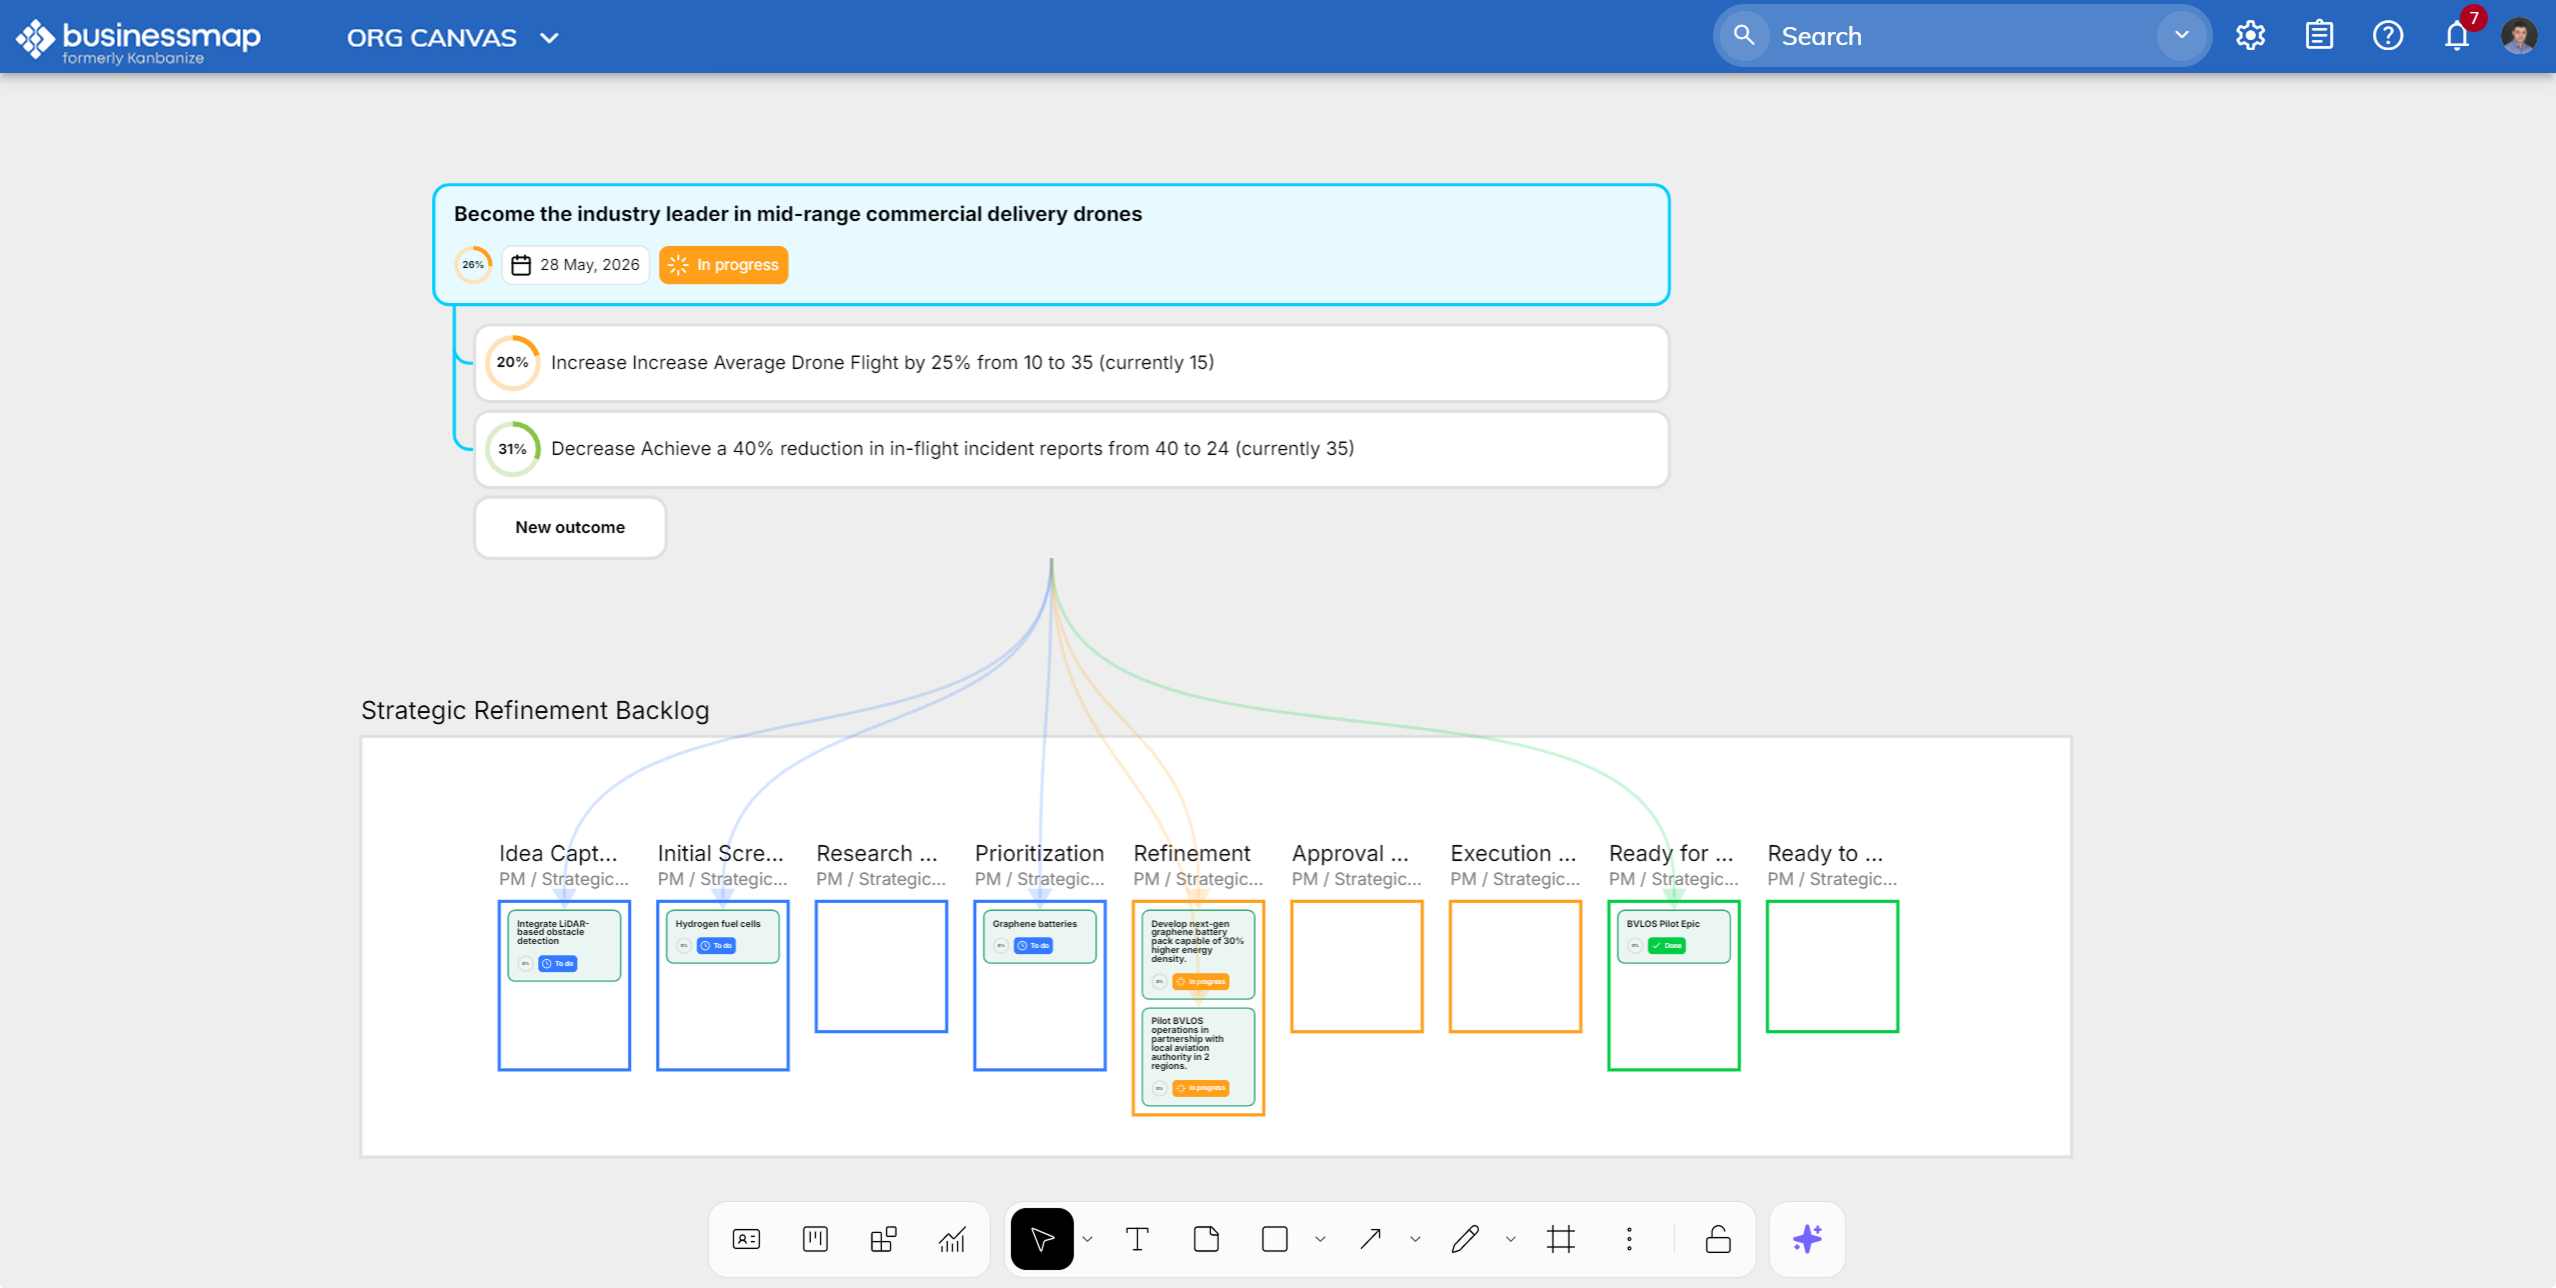The width and height of the screenshot is (2556, 1288).
Task: Click the kanban board insert icon
Action: 815,1240
